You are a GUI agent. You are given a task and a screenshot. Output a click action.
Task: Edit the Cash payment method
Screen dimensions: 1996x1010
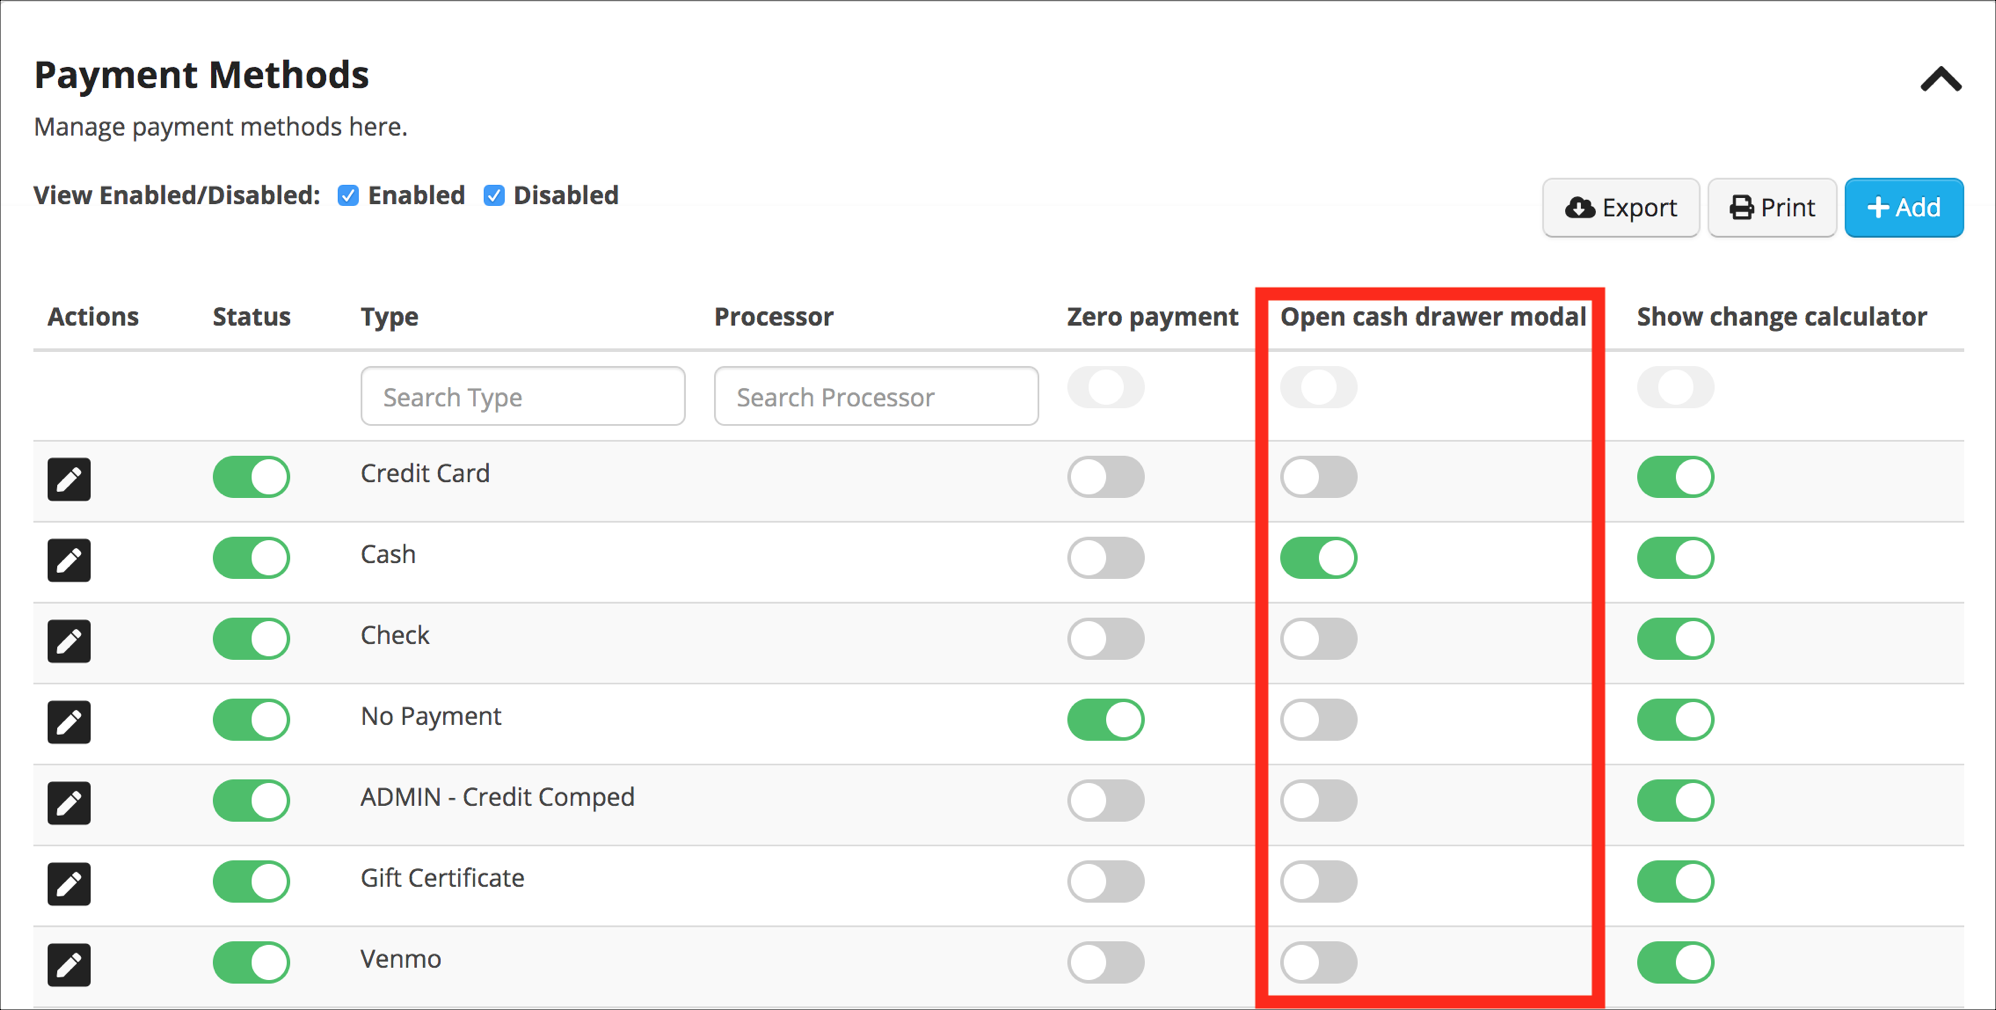[x=69, y=560]
